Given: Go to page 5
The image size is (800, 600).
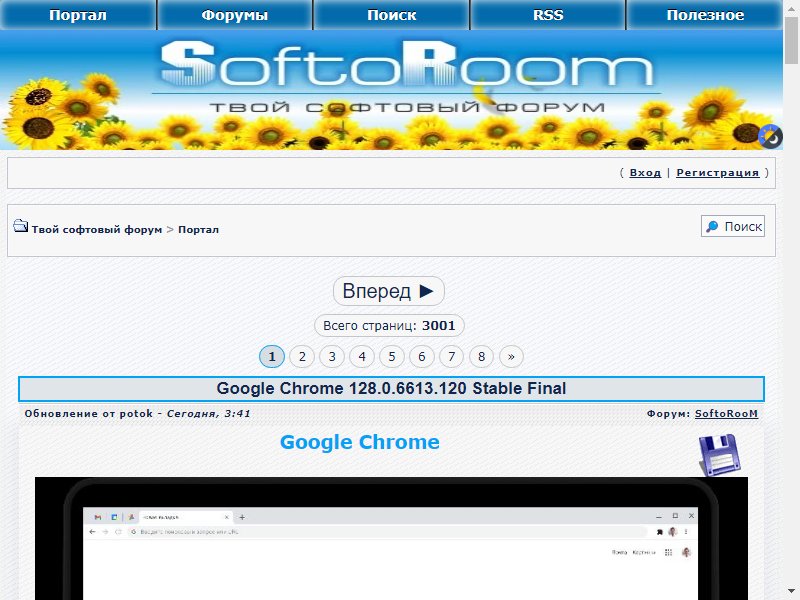Looking at the screenshot, I should pyautogui.click(x=392, y=357).
